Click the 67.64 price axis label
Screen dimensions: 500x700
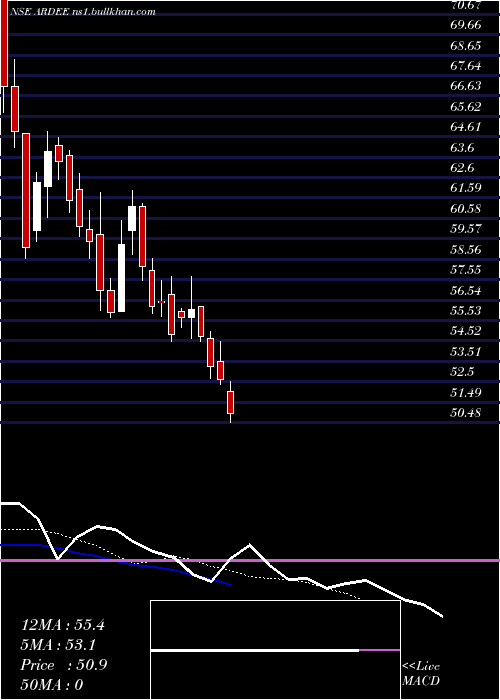[466, 66]
